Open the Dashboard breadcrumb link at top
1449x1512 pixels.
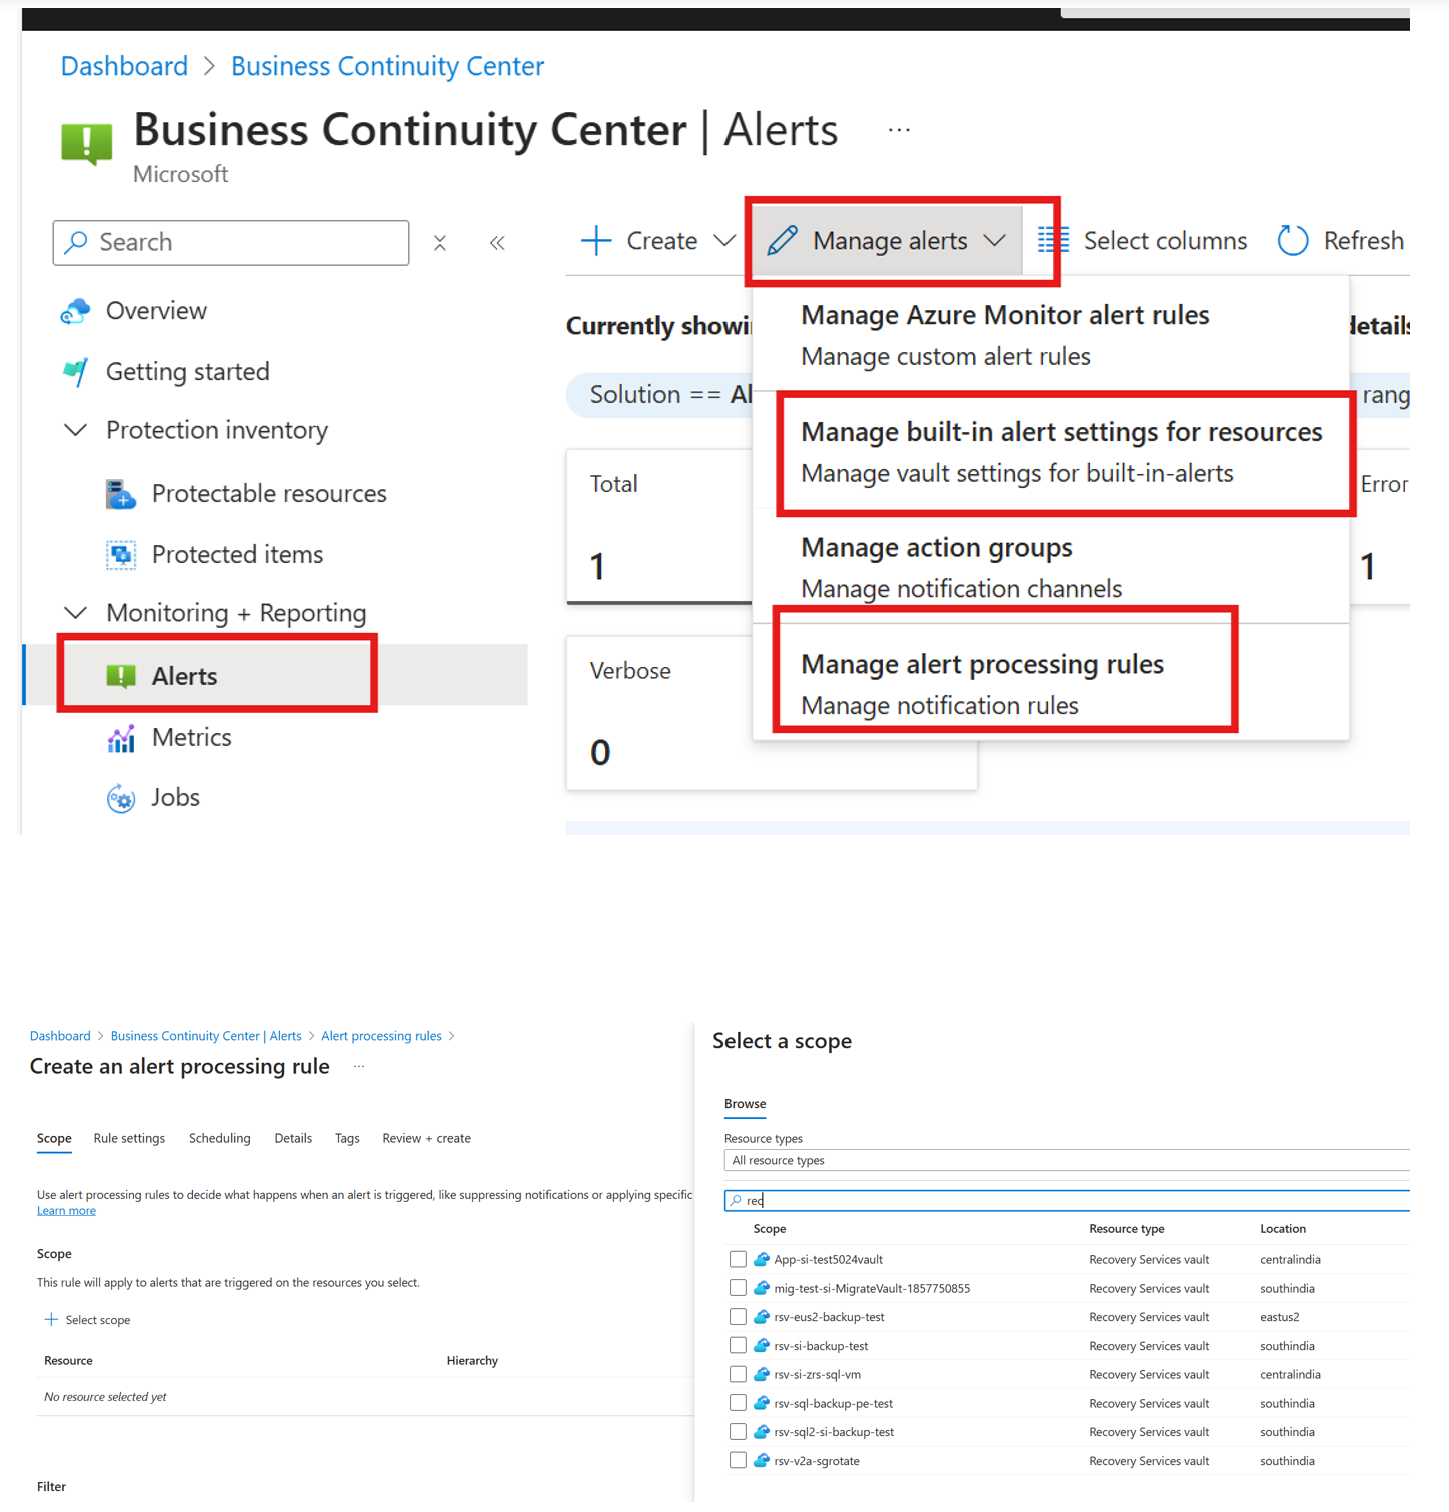124,67
